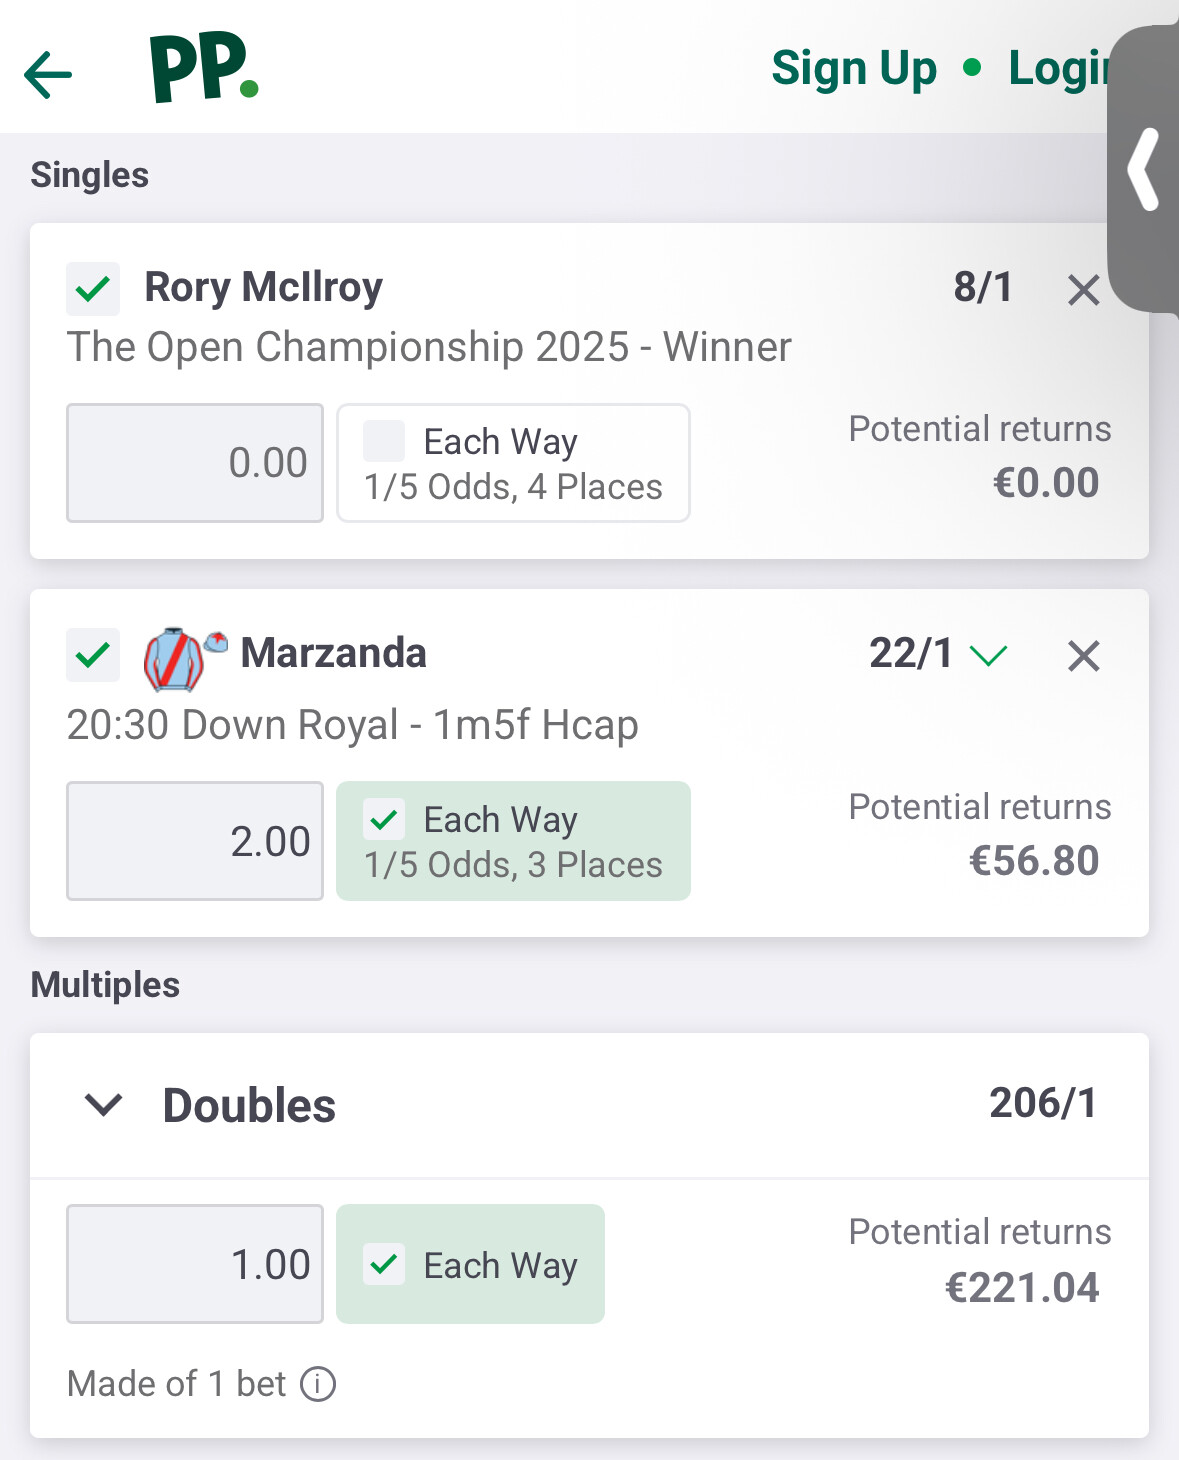The image size is (1179, 1460).
Task: Click the Sign Up link
Action: pyautogui.click(x=854, y=69)
